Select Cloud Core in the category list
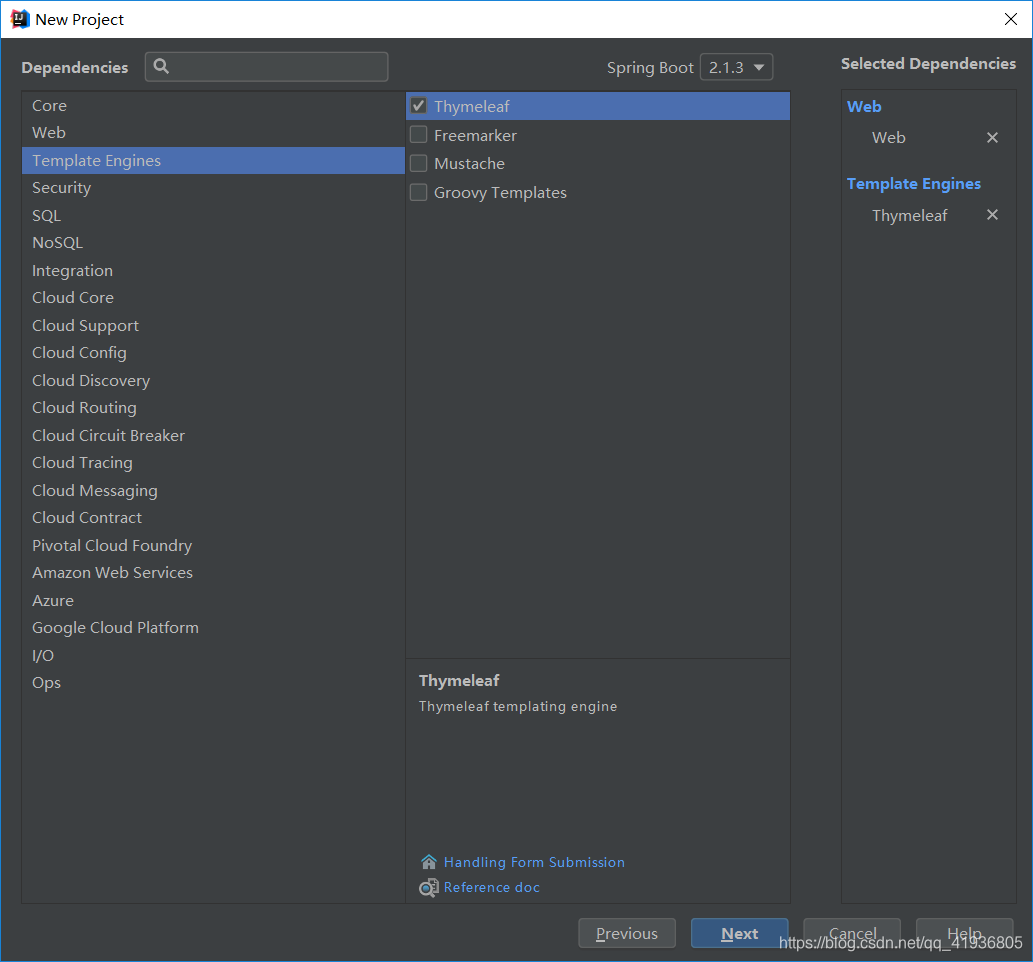Screen dimensions: 1033x962 click(x=213, y=298)
